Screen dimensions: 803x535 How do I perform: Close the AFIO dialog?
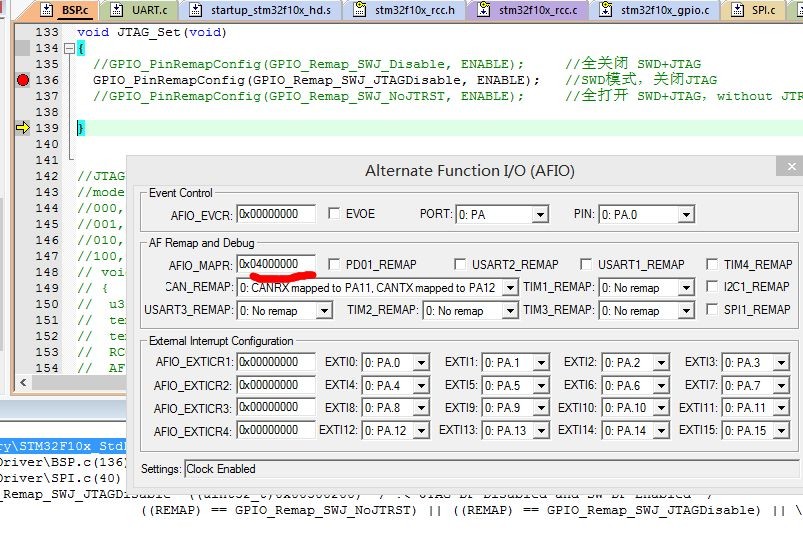791,166
